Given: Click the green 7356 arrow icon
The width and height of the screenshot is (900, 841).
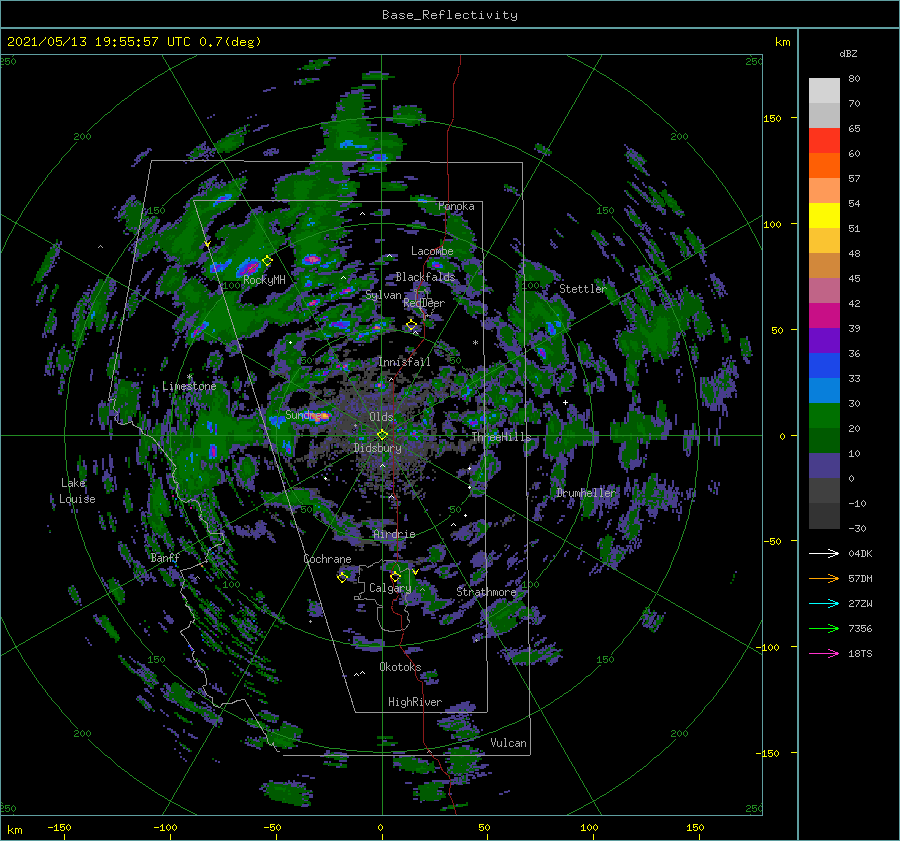Looking at the screenshot, I should pyautogui.click(x=824, y=629).
